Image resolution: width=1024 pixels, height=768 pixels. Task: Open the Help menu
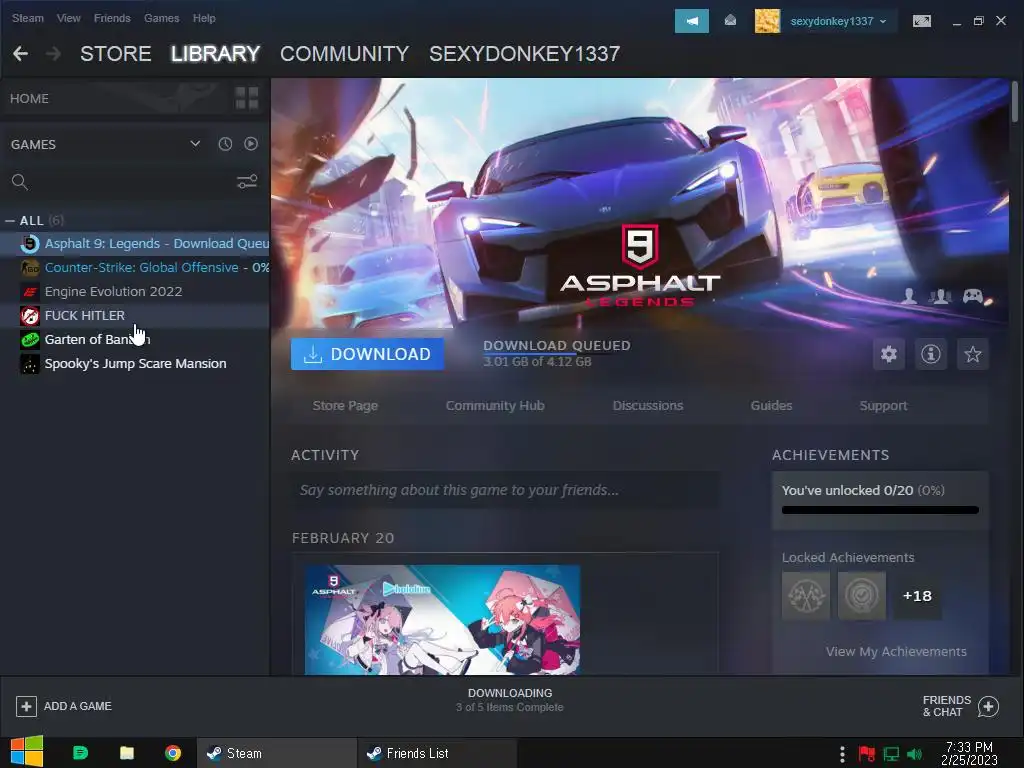coord(204,18)
